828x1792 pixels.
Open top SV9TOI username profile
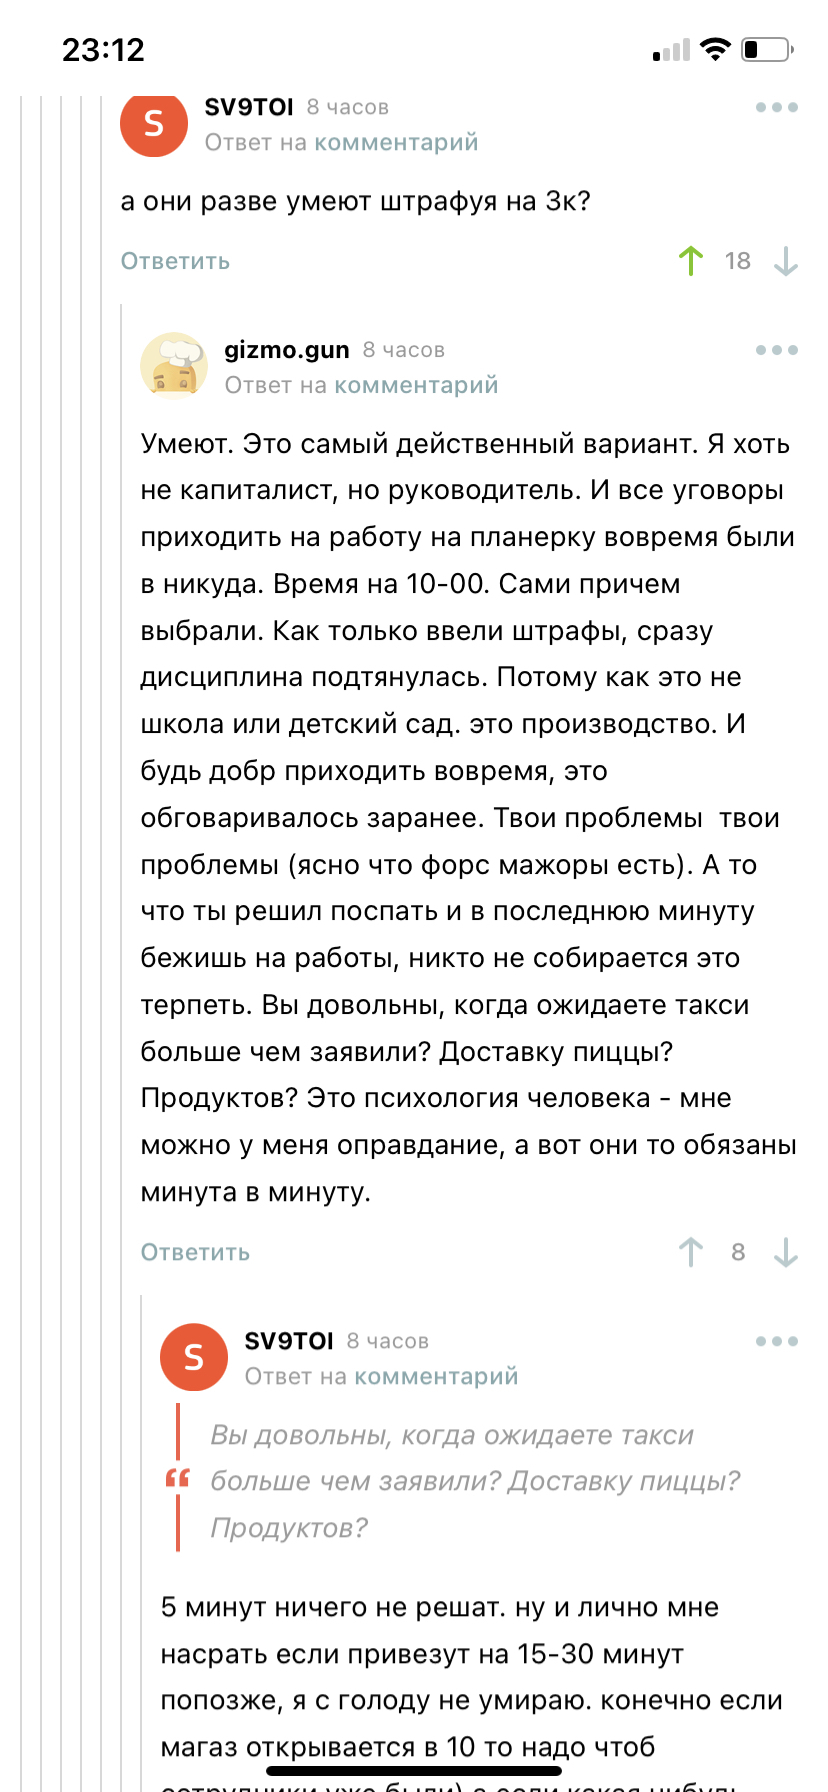click(x=249, y=107)
